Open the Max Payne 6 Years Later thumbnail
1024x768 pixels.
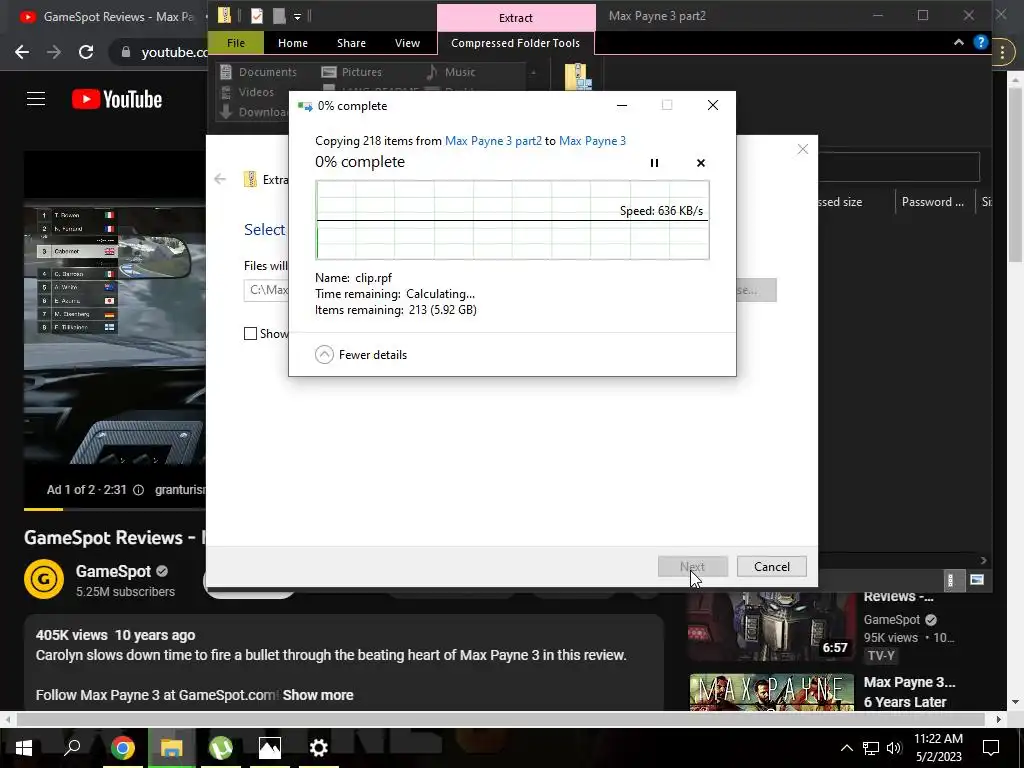tap(771, 692)
